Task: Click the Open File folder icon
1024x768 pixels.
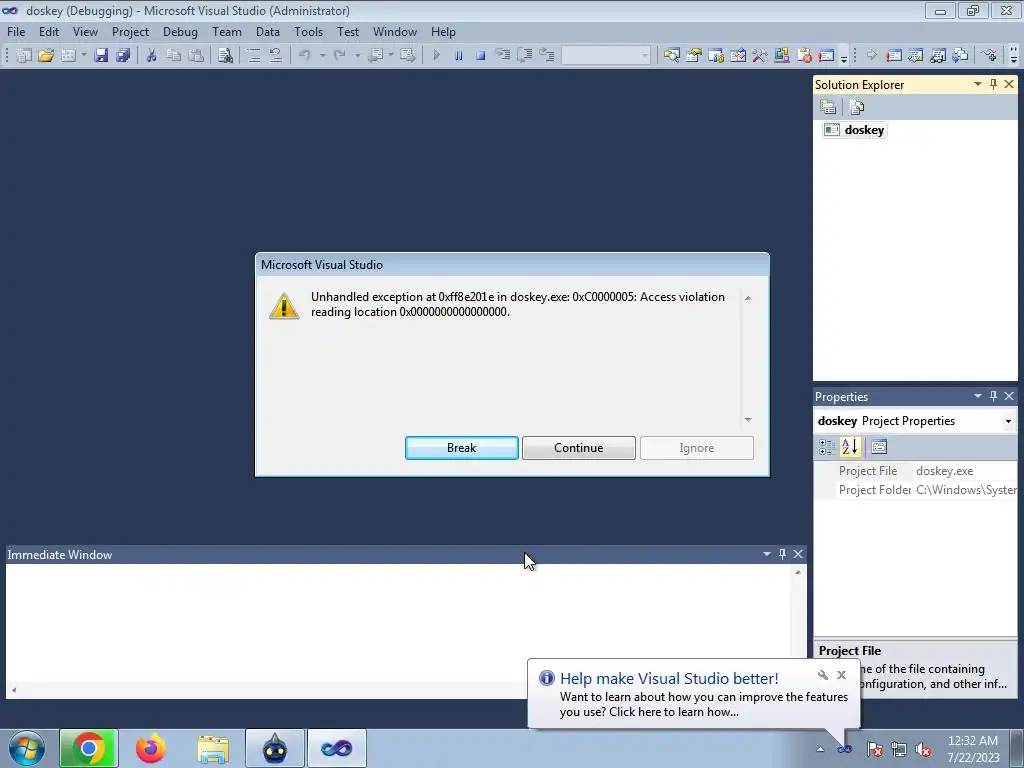Action: pos(46,56)
